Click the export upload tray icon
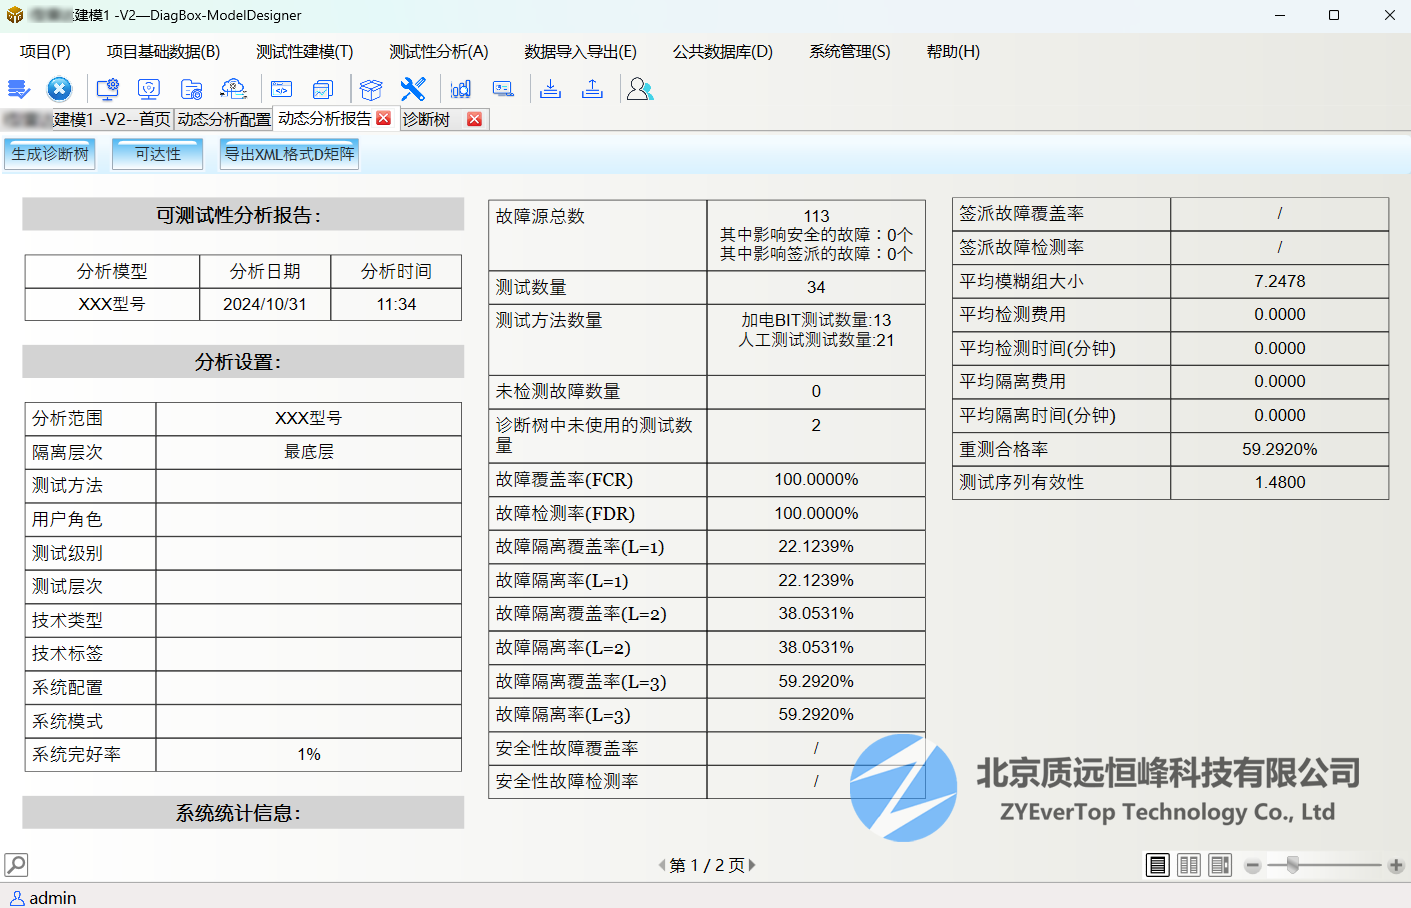The height and width of the screenshot is (908, 1411). 592,89
